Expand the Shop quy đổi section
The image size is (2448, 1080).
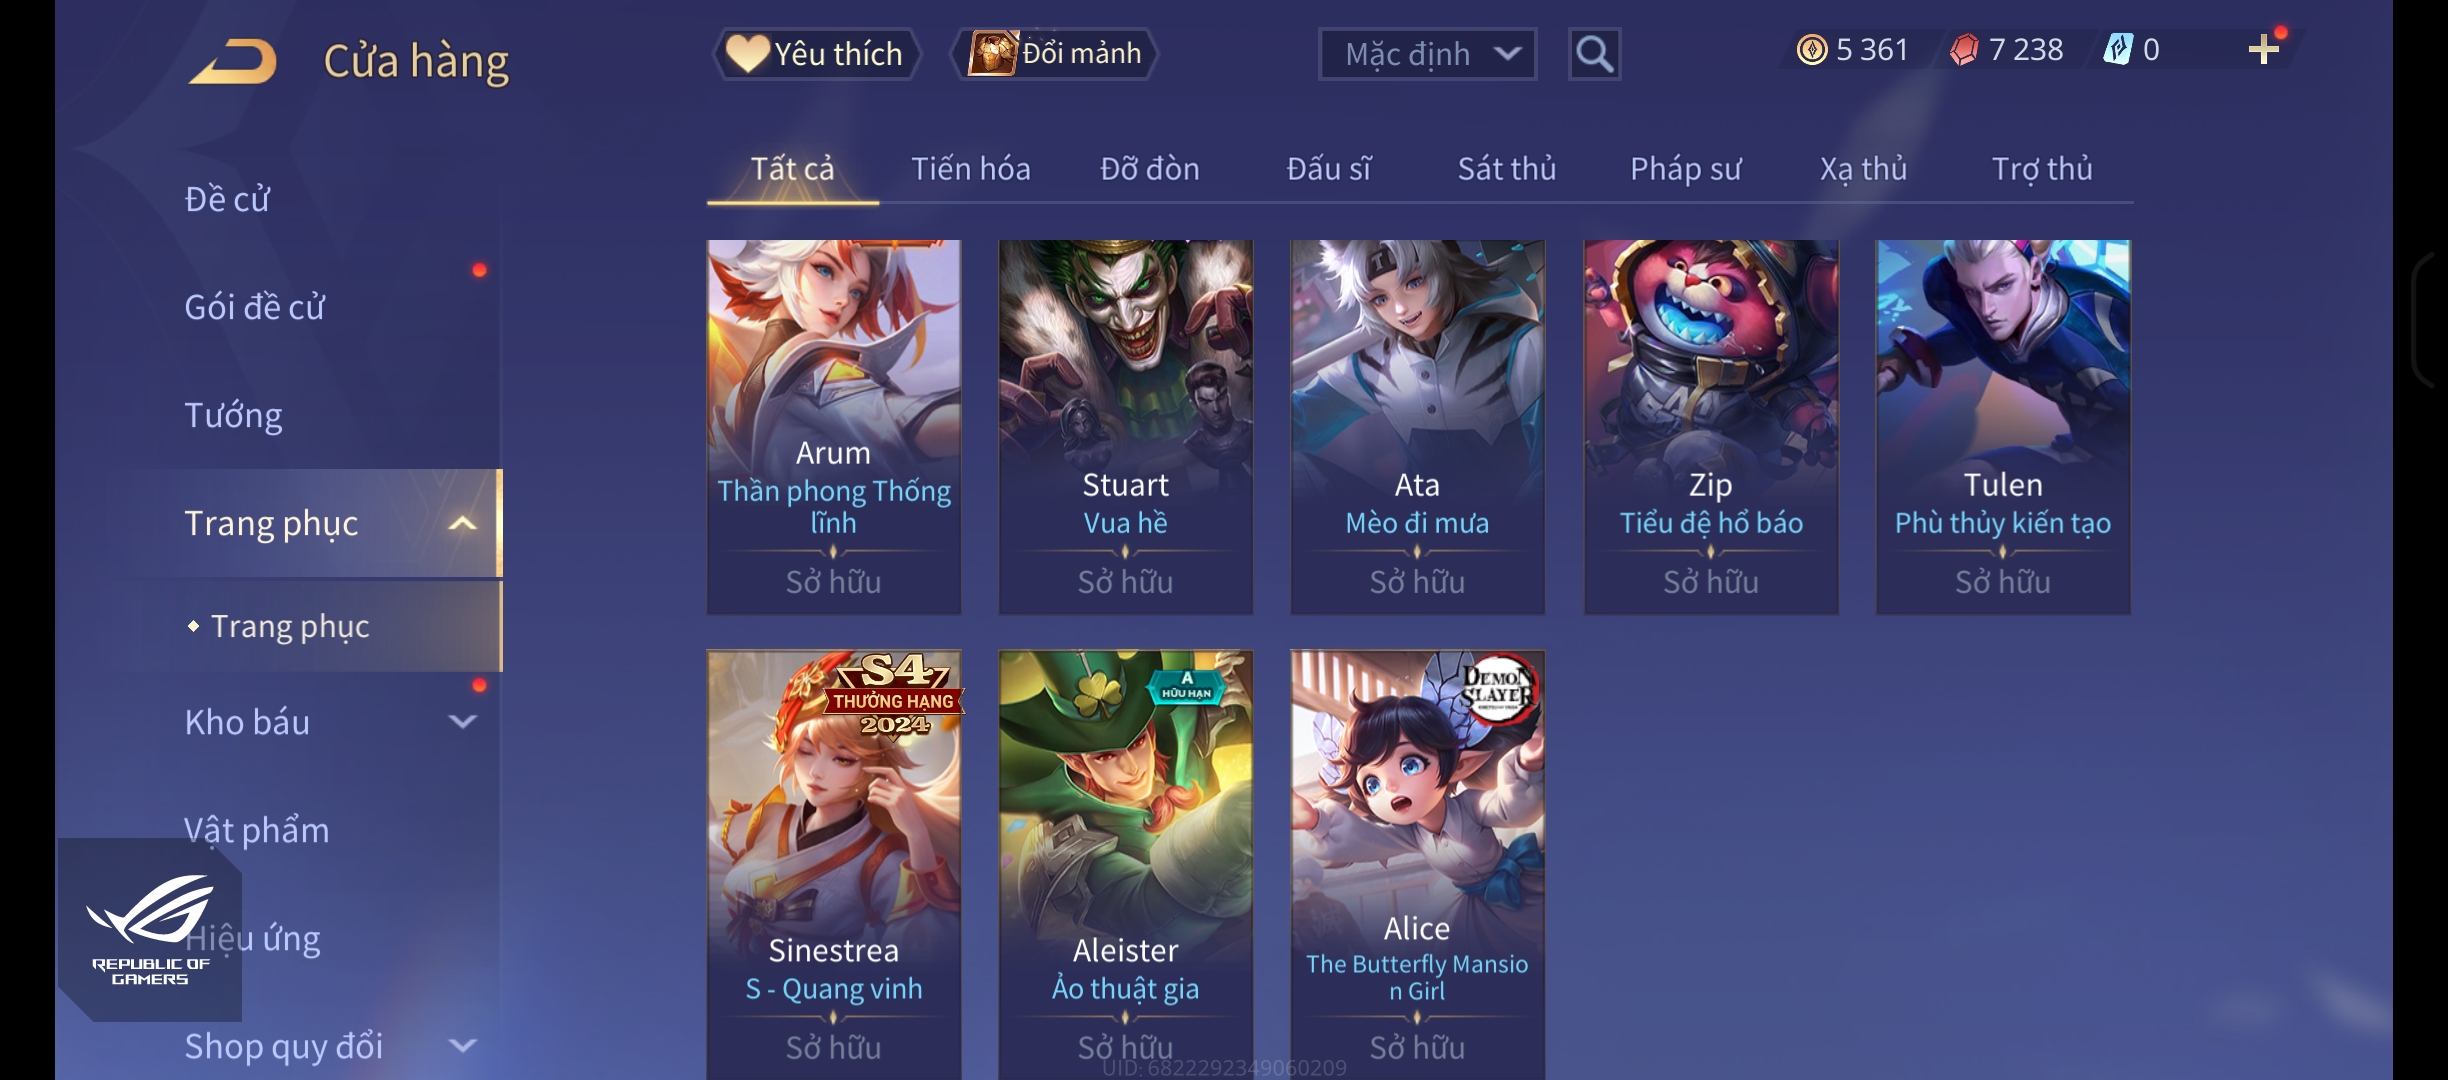tap(462, 1046)
